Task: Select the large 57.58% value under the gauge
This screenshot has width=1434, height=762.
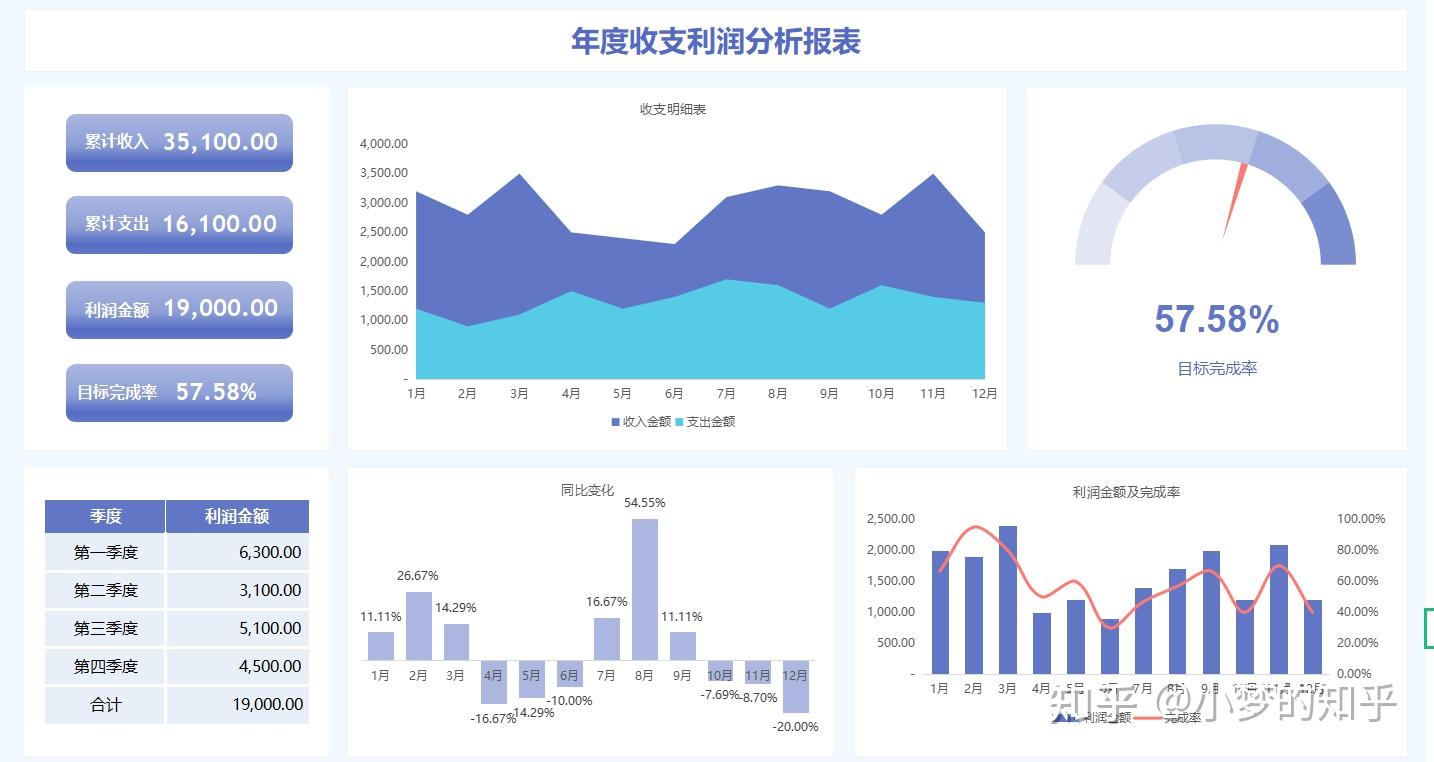Action: click(1217, 319)
